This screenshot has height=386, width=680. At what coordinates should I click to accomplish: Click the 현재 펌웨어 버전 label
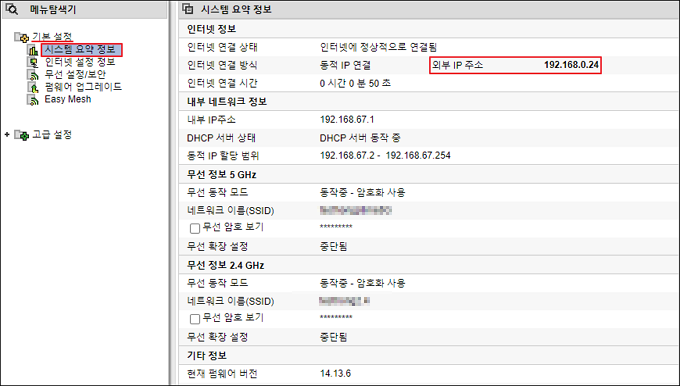click(222, 373)
